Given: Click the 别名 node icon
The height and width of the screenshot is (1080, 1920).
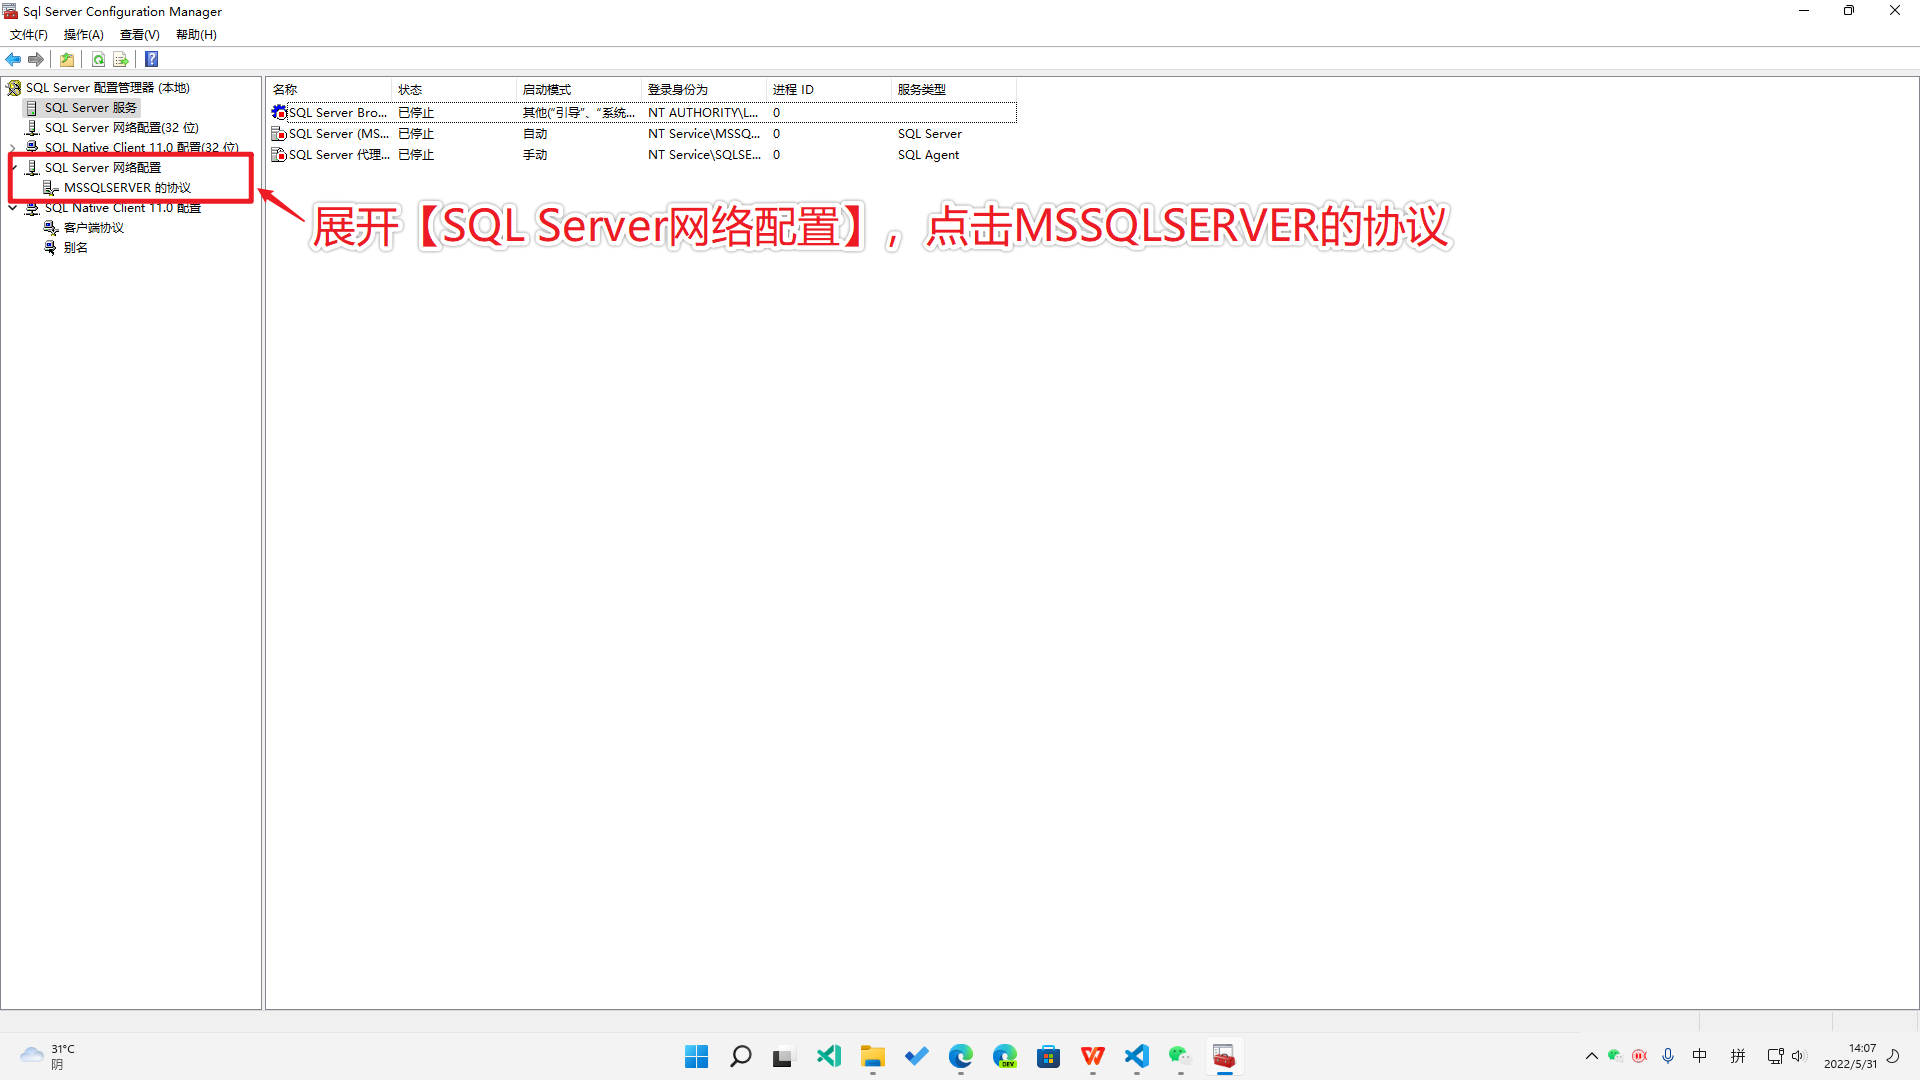Looking at the screenshot, I should pos(51,248).
